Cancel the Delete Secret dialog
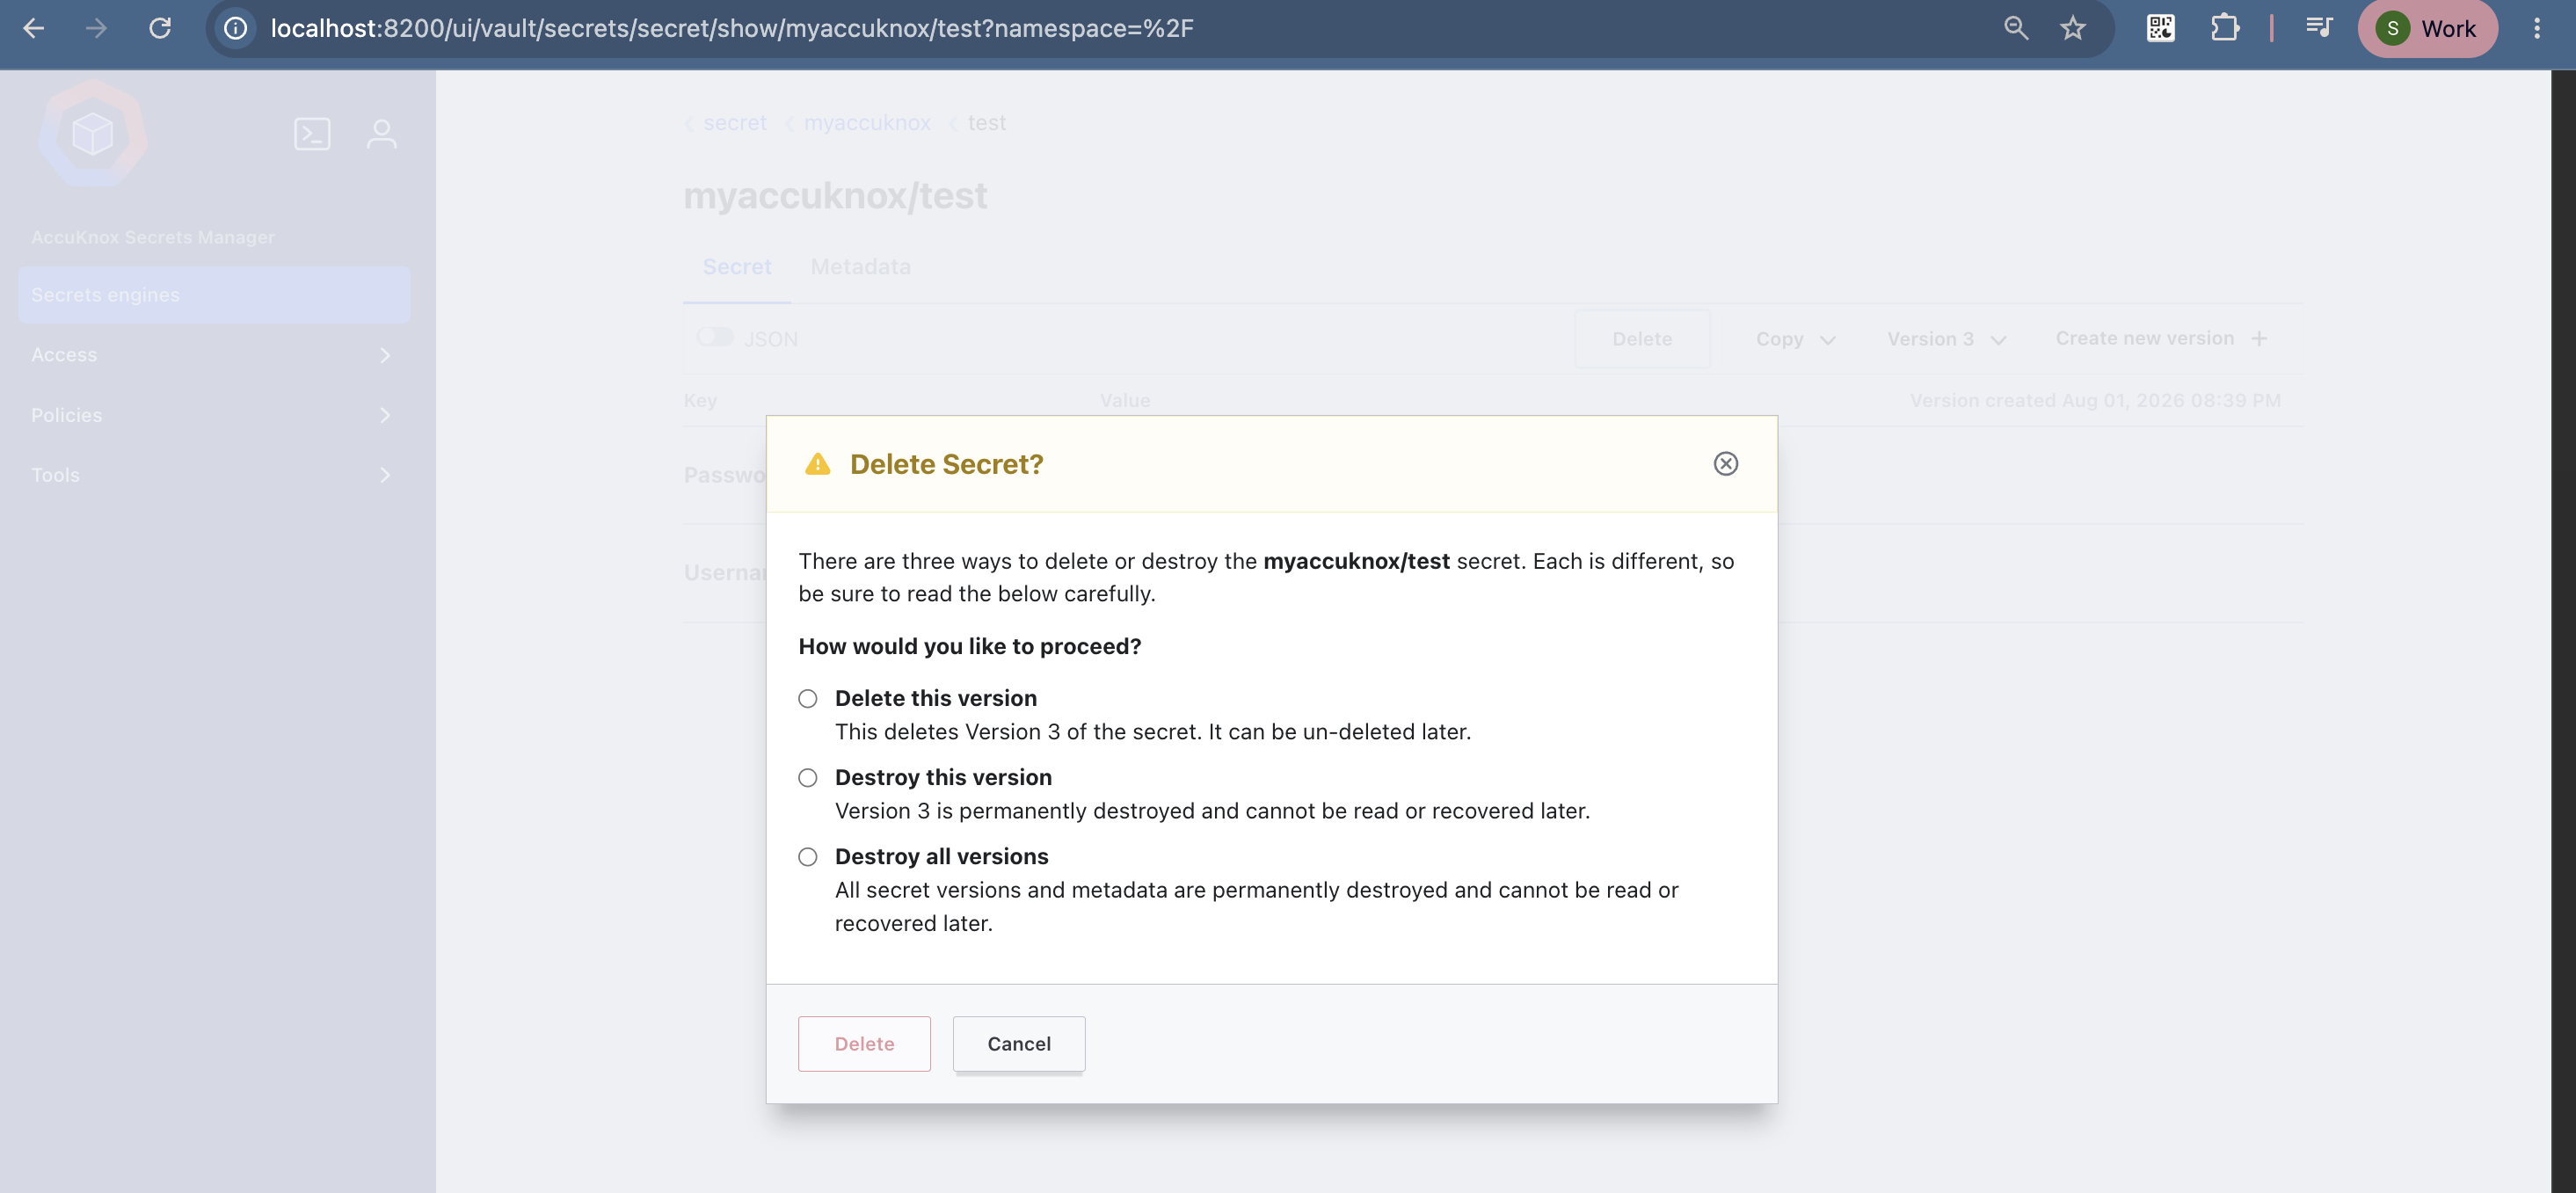Screen dimensions: 2576x1193 (1019, 1044)
